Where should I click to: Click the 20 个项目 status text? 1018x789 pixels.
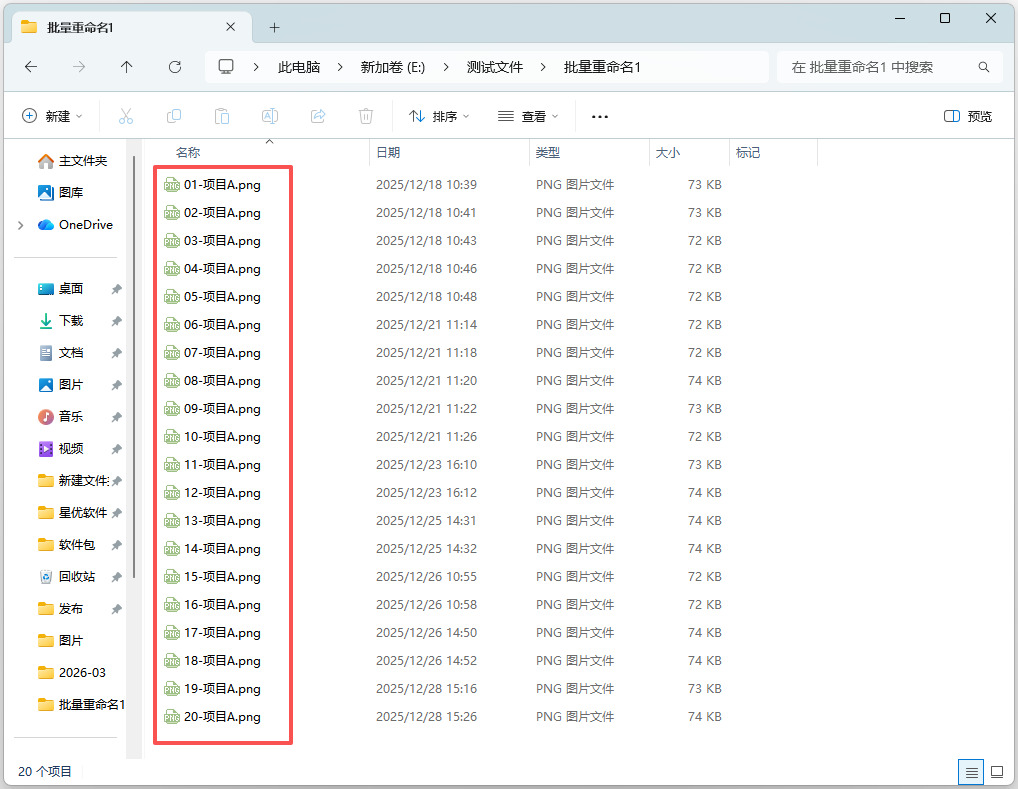point(45,772)
